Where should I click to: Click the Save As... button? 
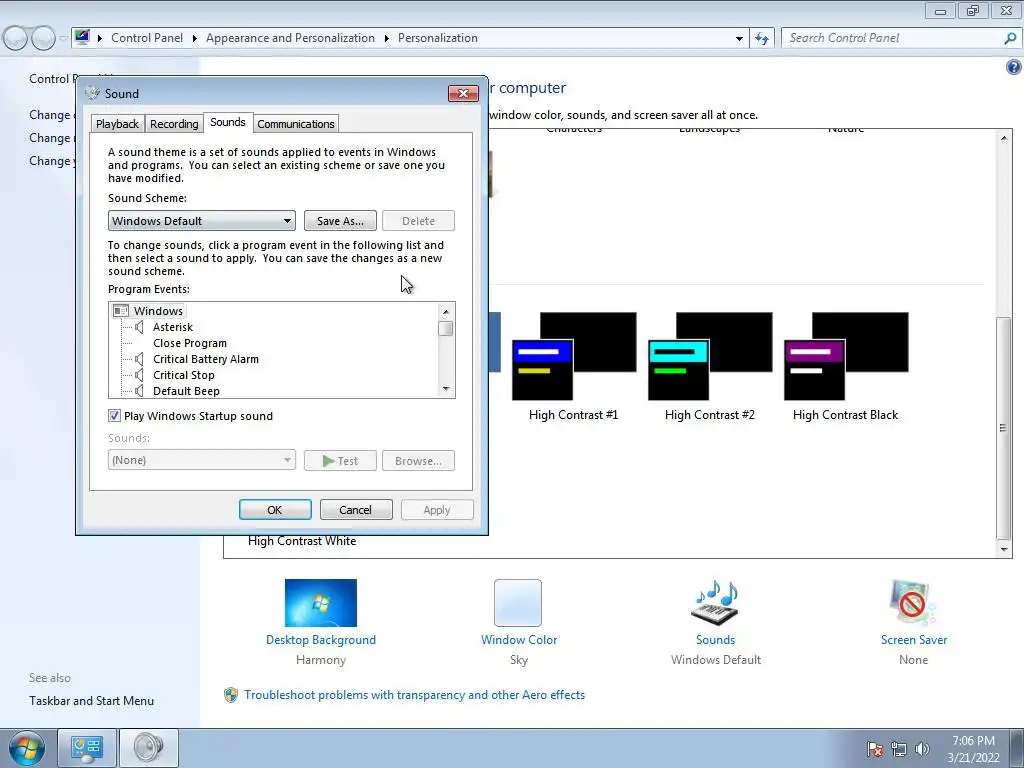point(340,221)
